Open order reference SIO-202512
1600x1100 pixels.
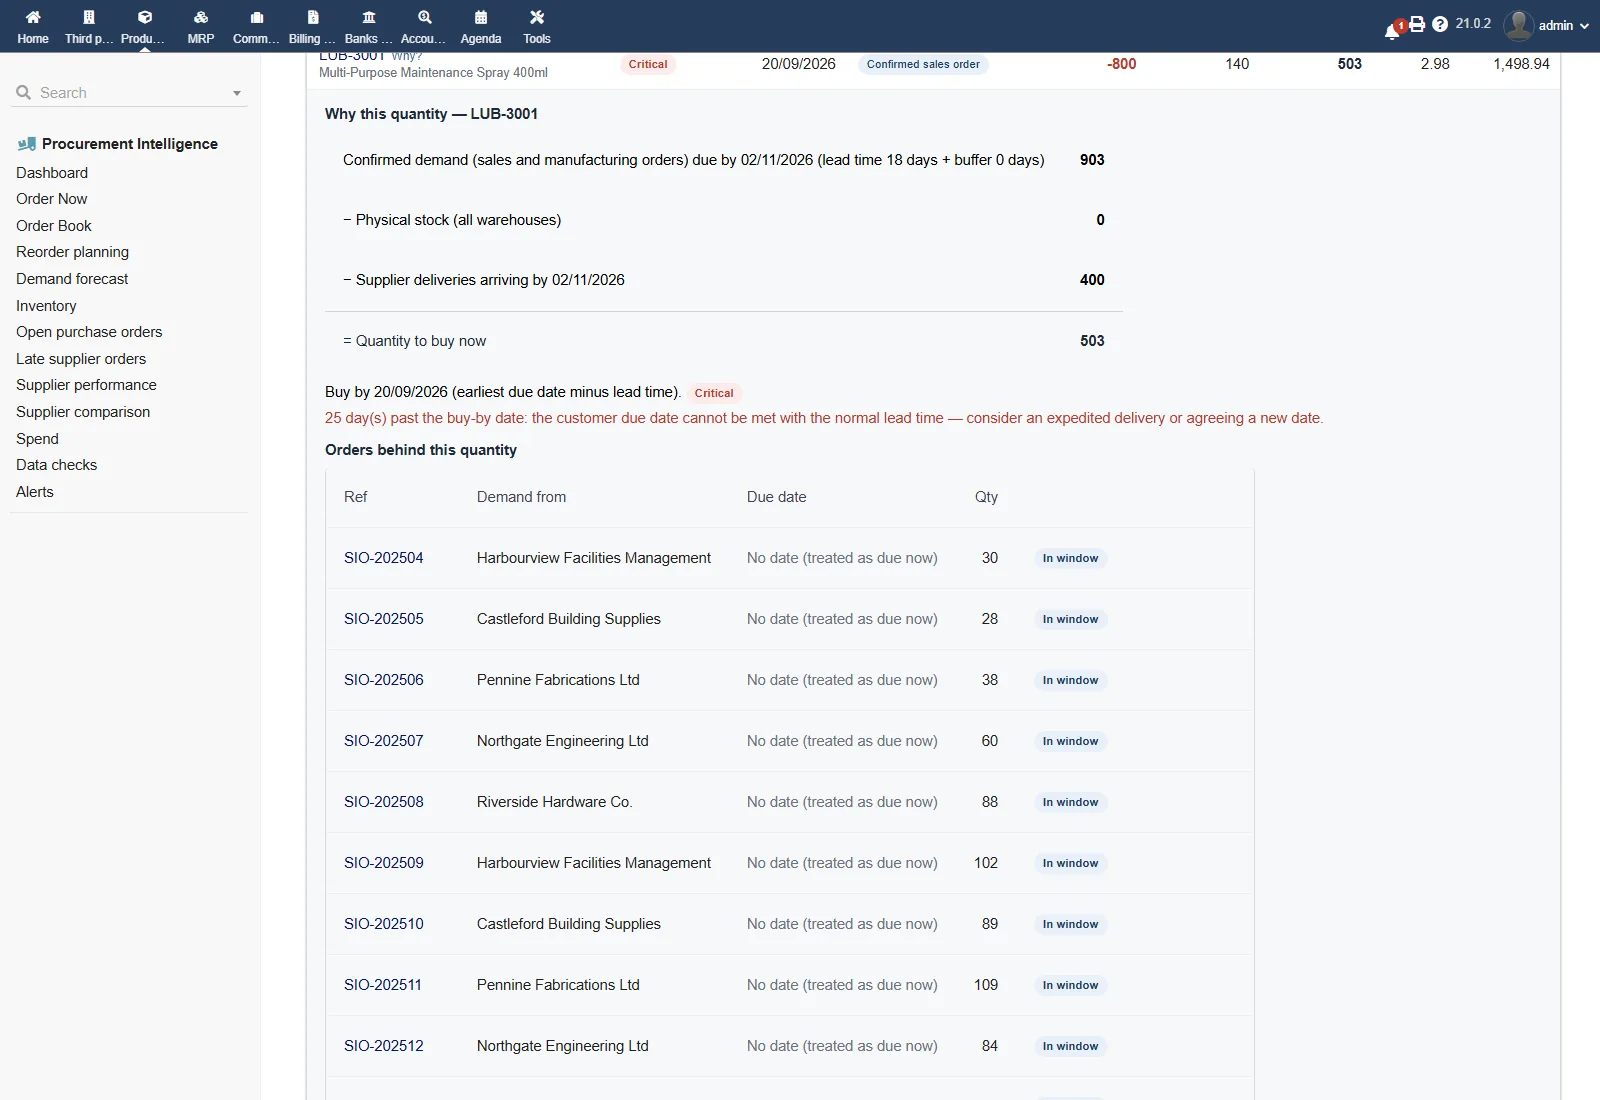[x=384, y=1046]
